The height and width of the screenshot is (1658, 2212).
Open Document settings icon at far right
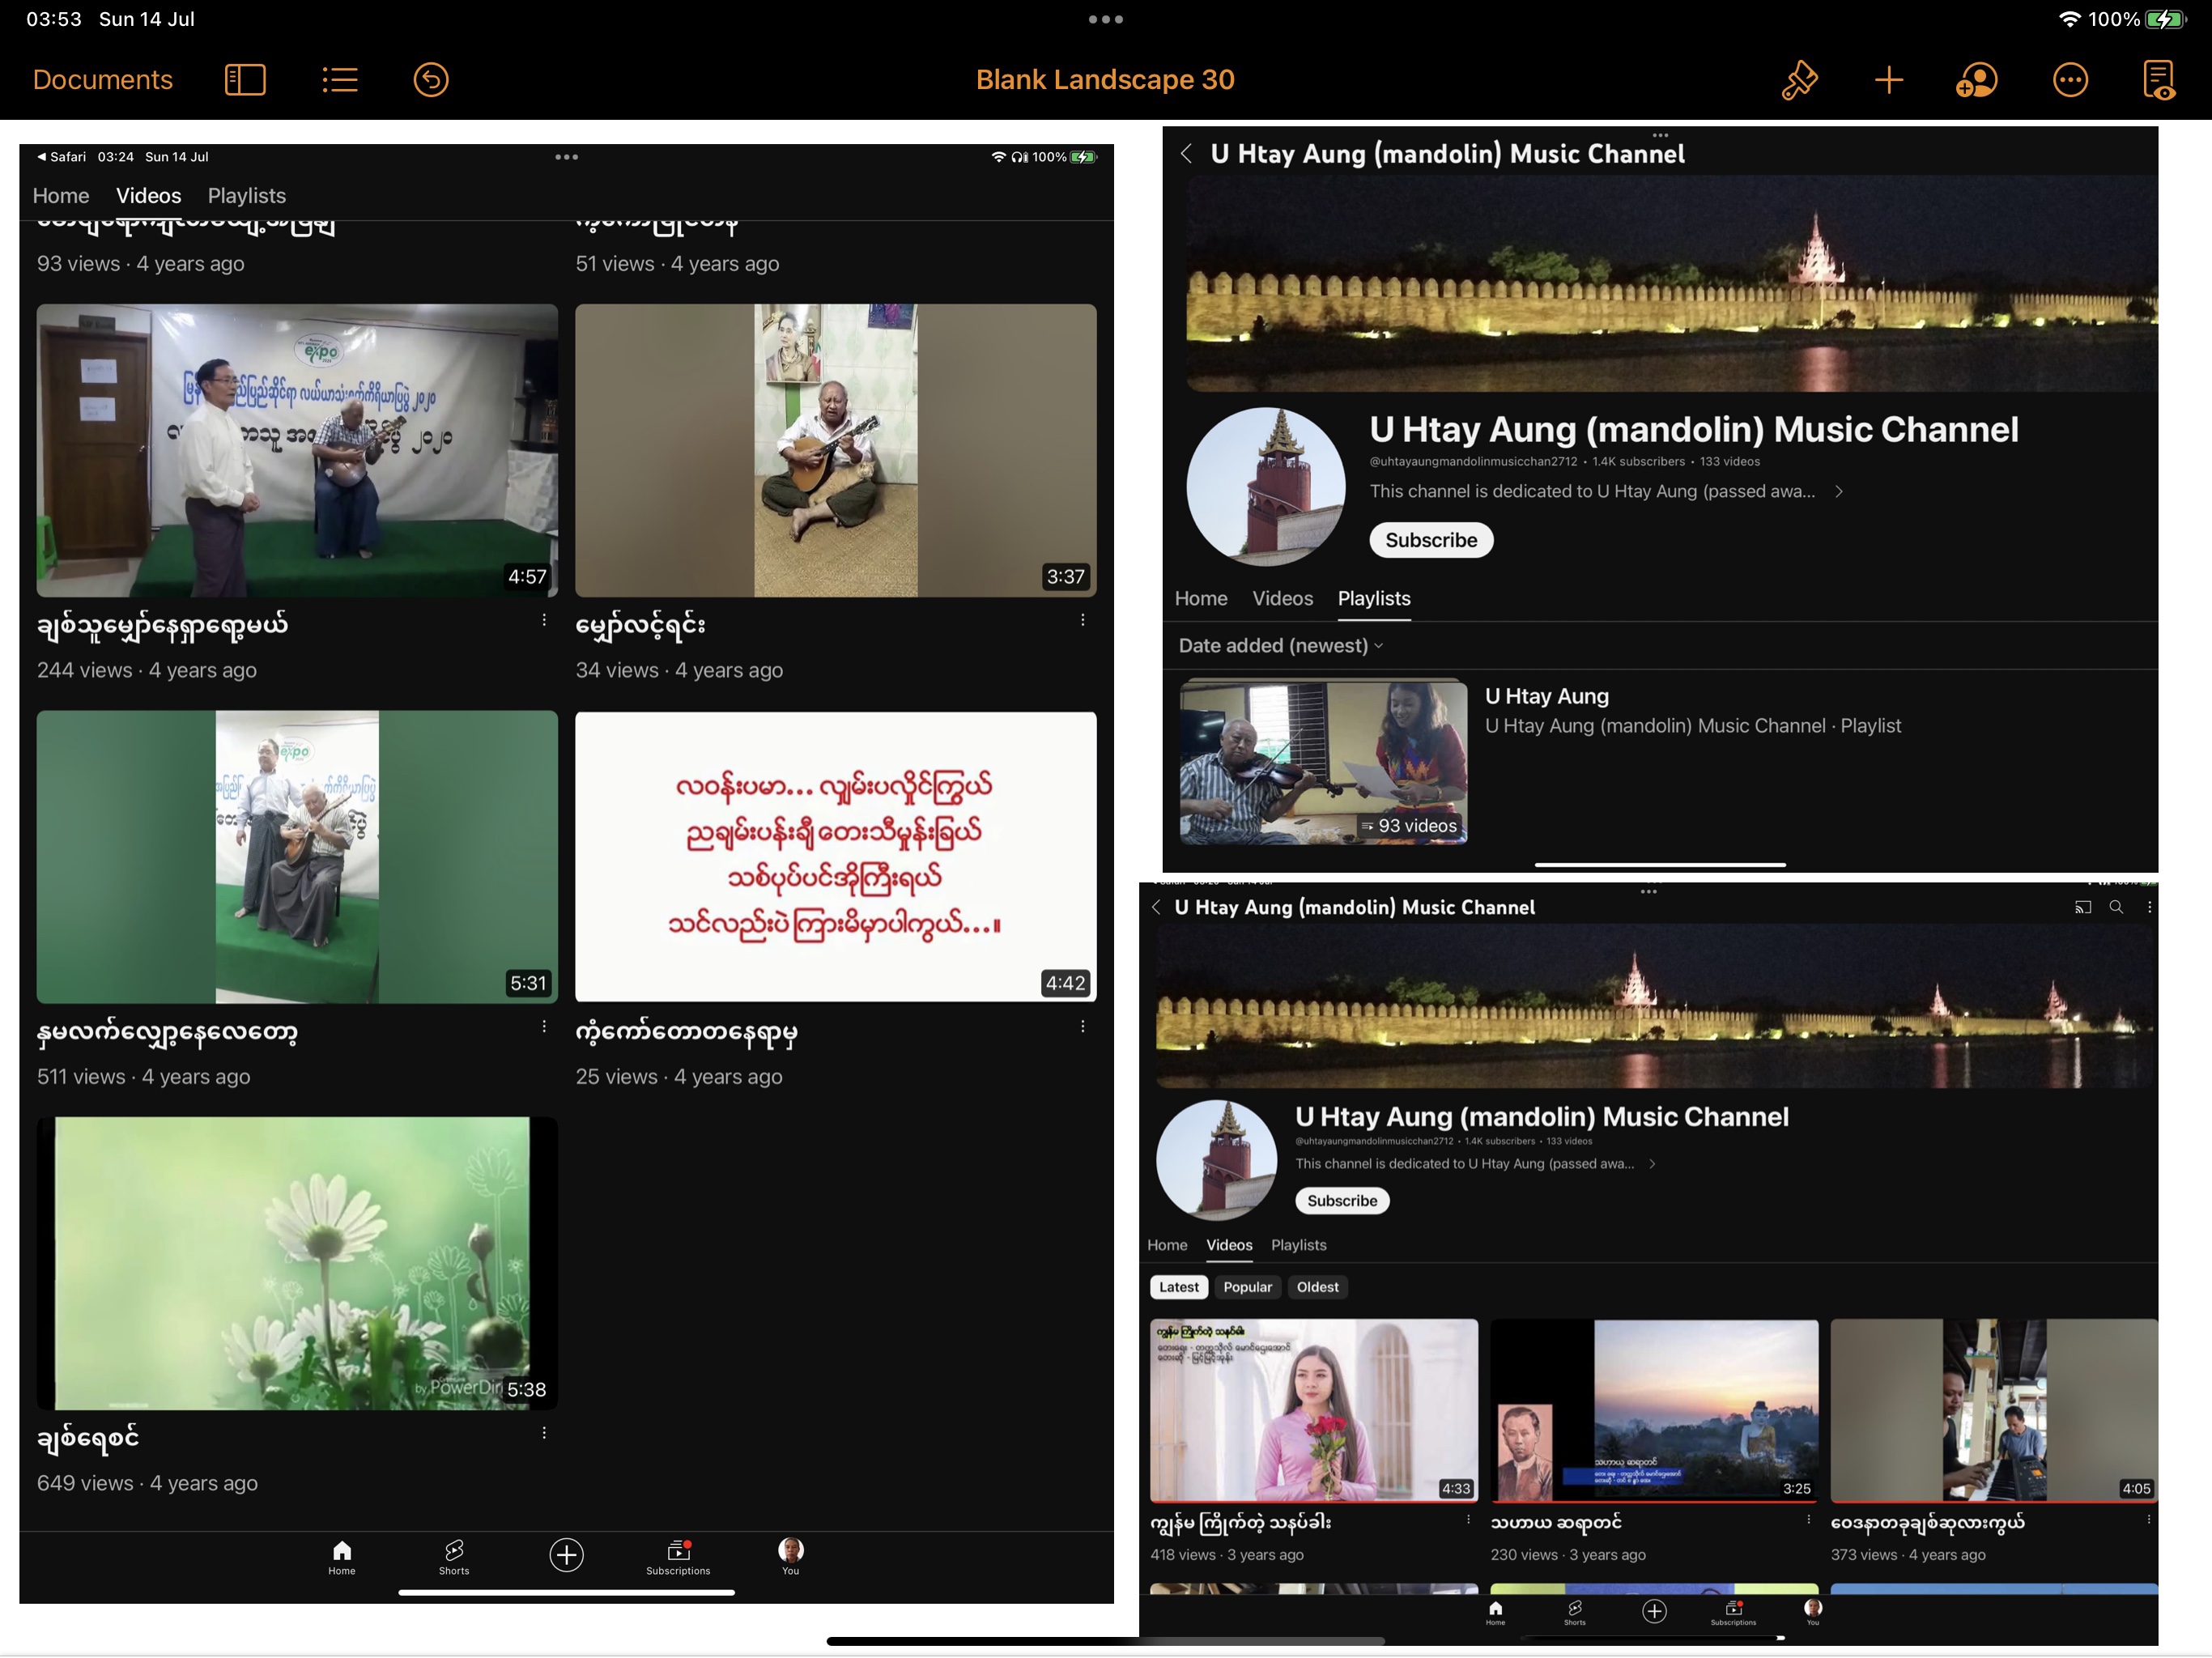[x=2158, y=80]
